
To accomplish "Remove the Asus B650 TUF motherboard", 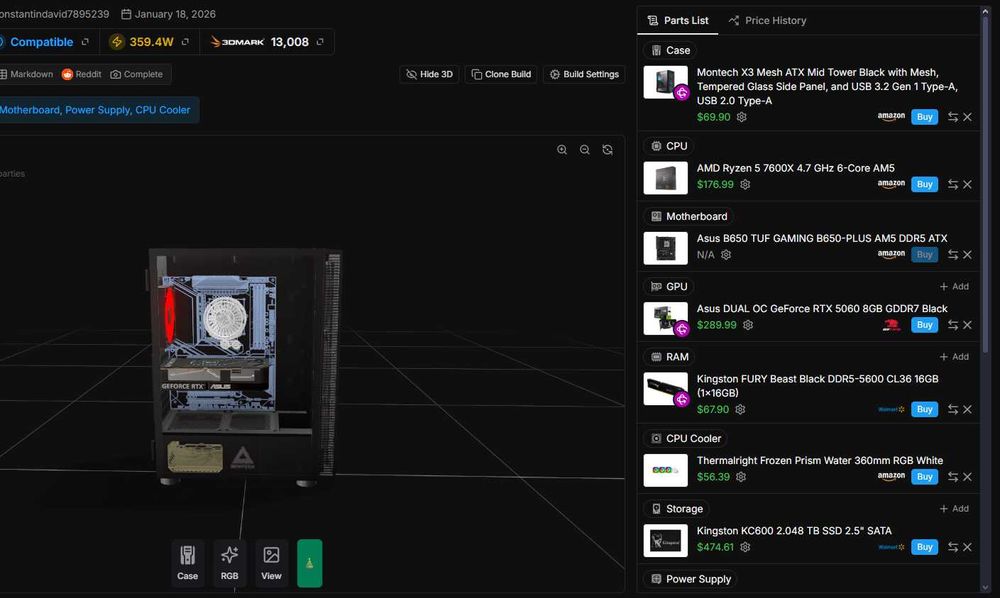I will [967, 254].
